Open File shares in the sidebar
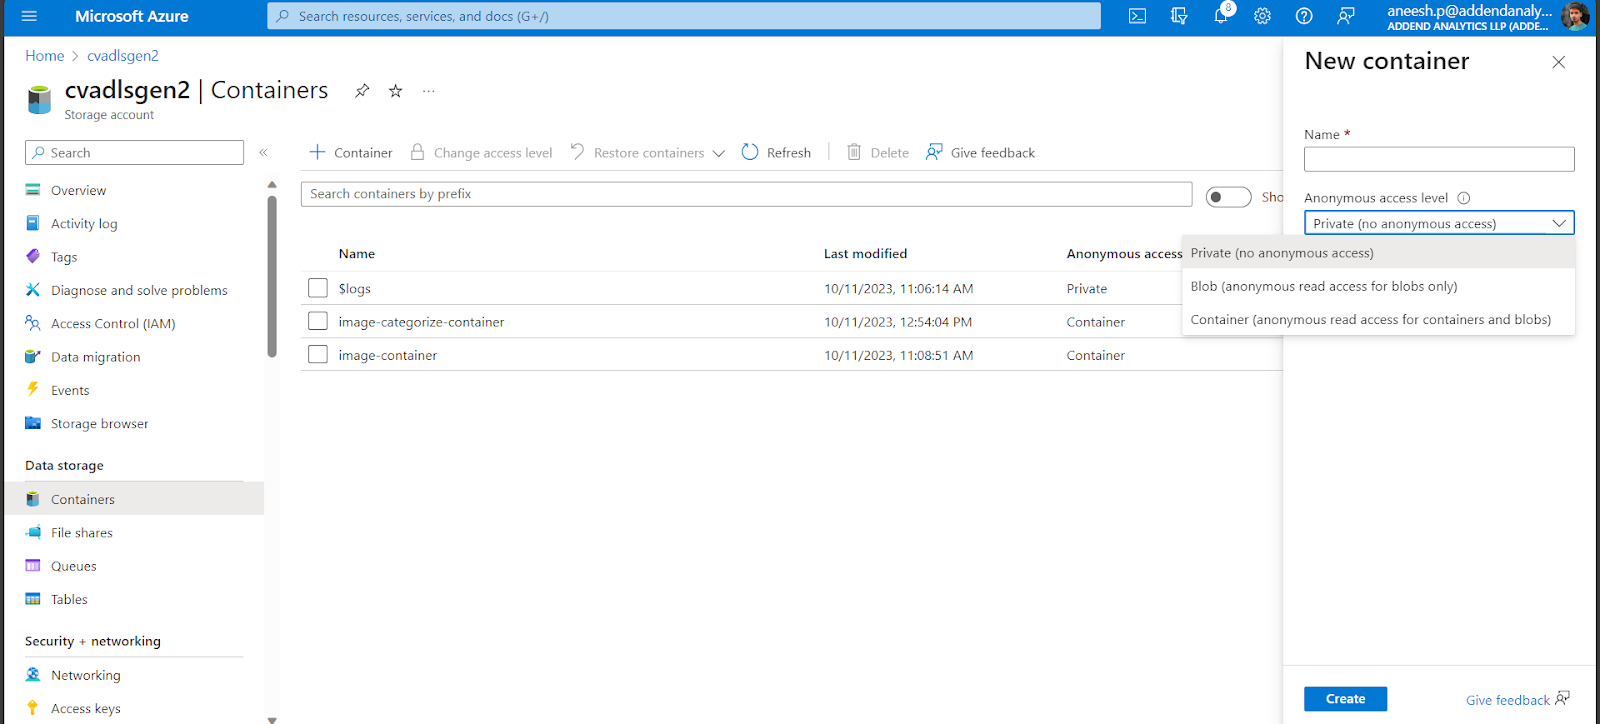Screen dimensions: 1600x724 (82, 533)
